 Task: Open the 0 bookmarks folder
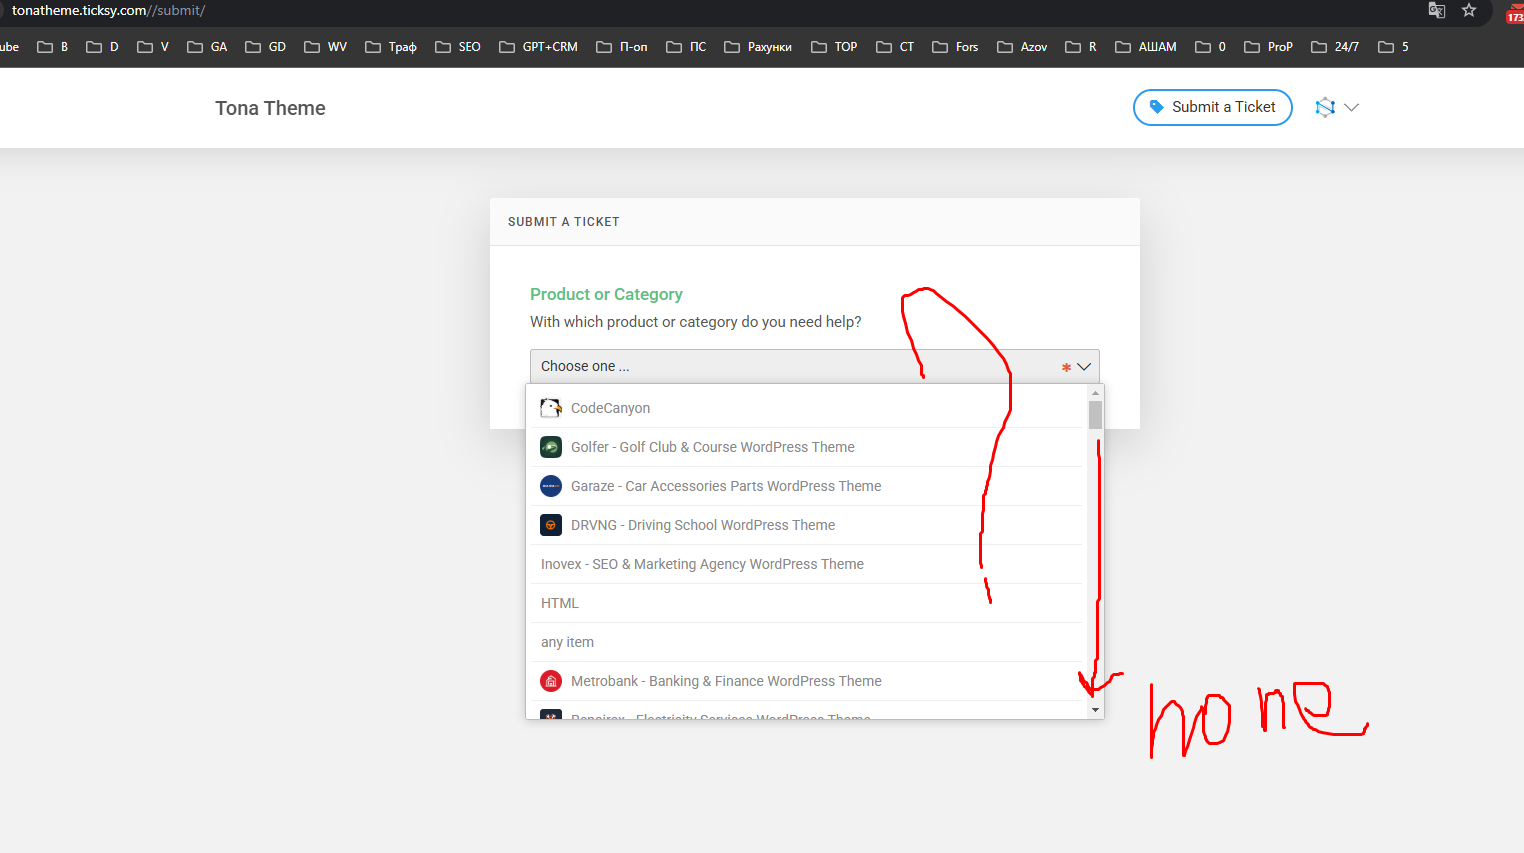1211,47
